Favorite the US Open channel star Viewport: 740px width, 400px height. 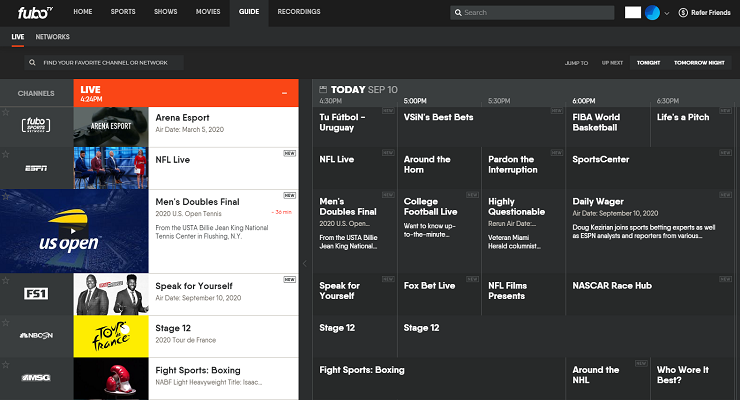pyautogui.click(x=6, y=196)
